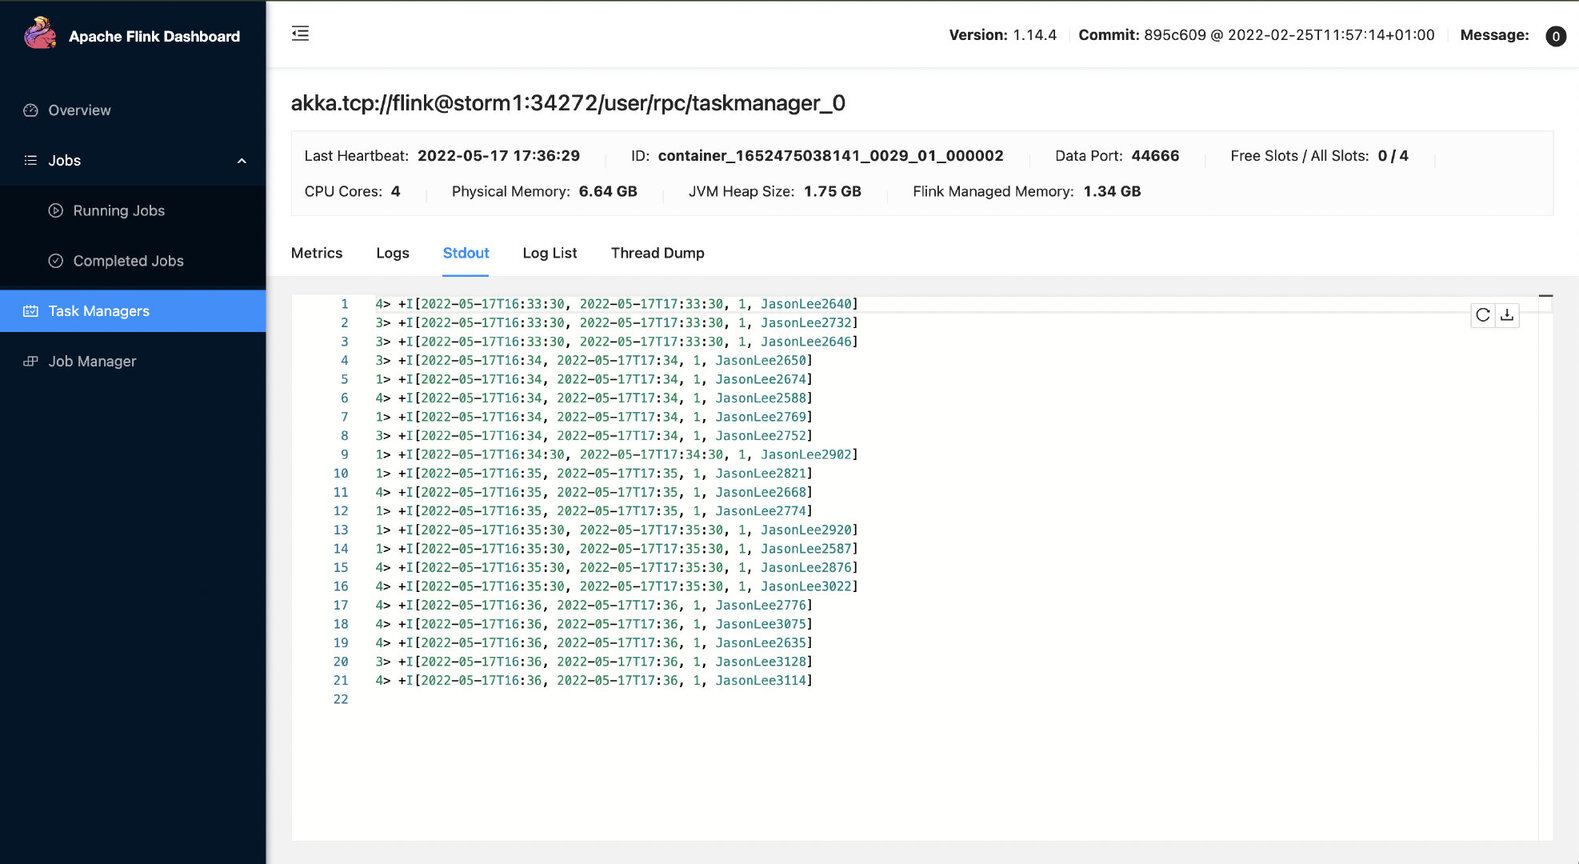The image size is (1579, 864).
Task: Click the Apache Flink Dashboard title
Action: (x=154, y=36)
